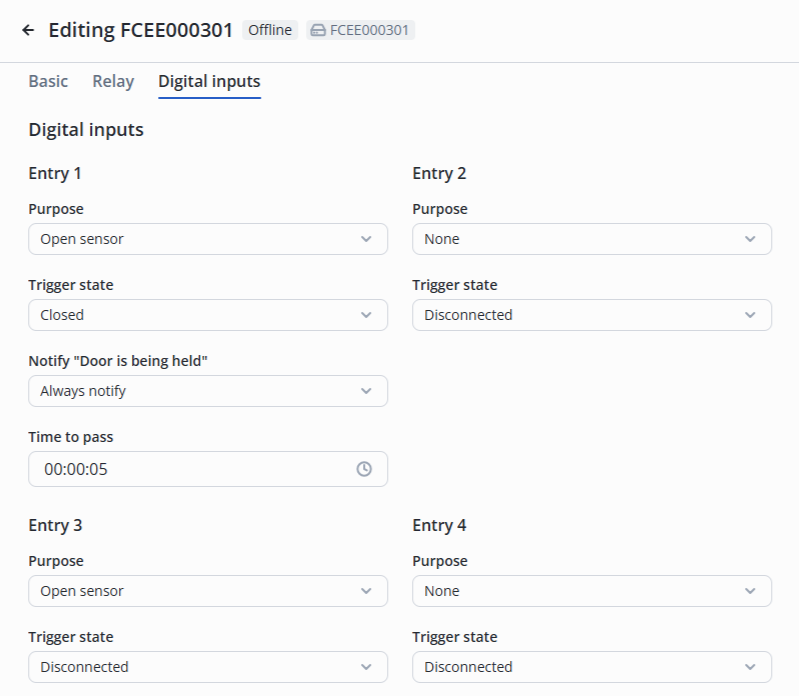This screenshot has width=799, height=696.
Task: Open Entry 1 Purpose dropdown
Action: pos(208,239)
